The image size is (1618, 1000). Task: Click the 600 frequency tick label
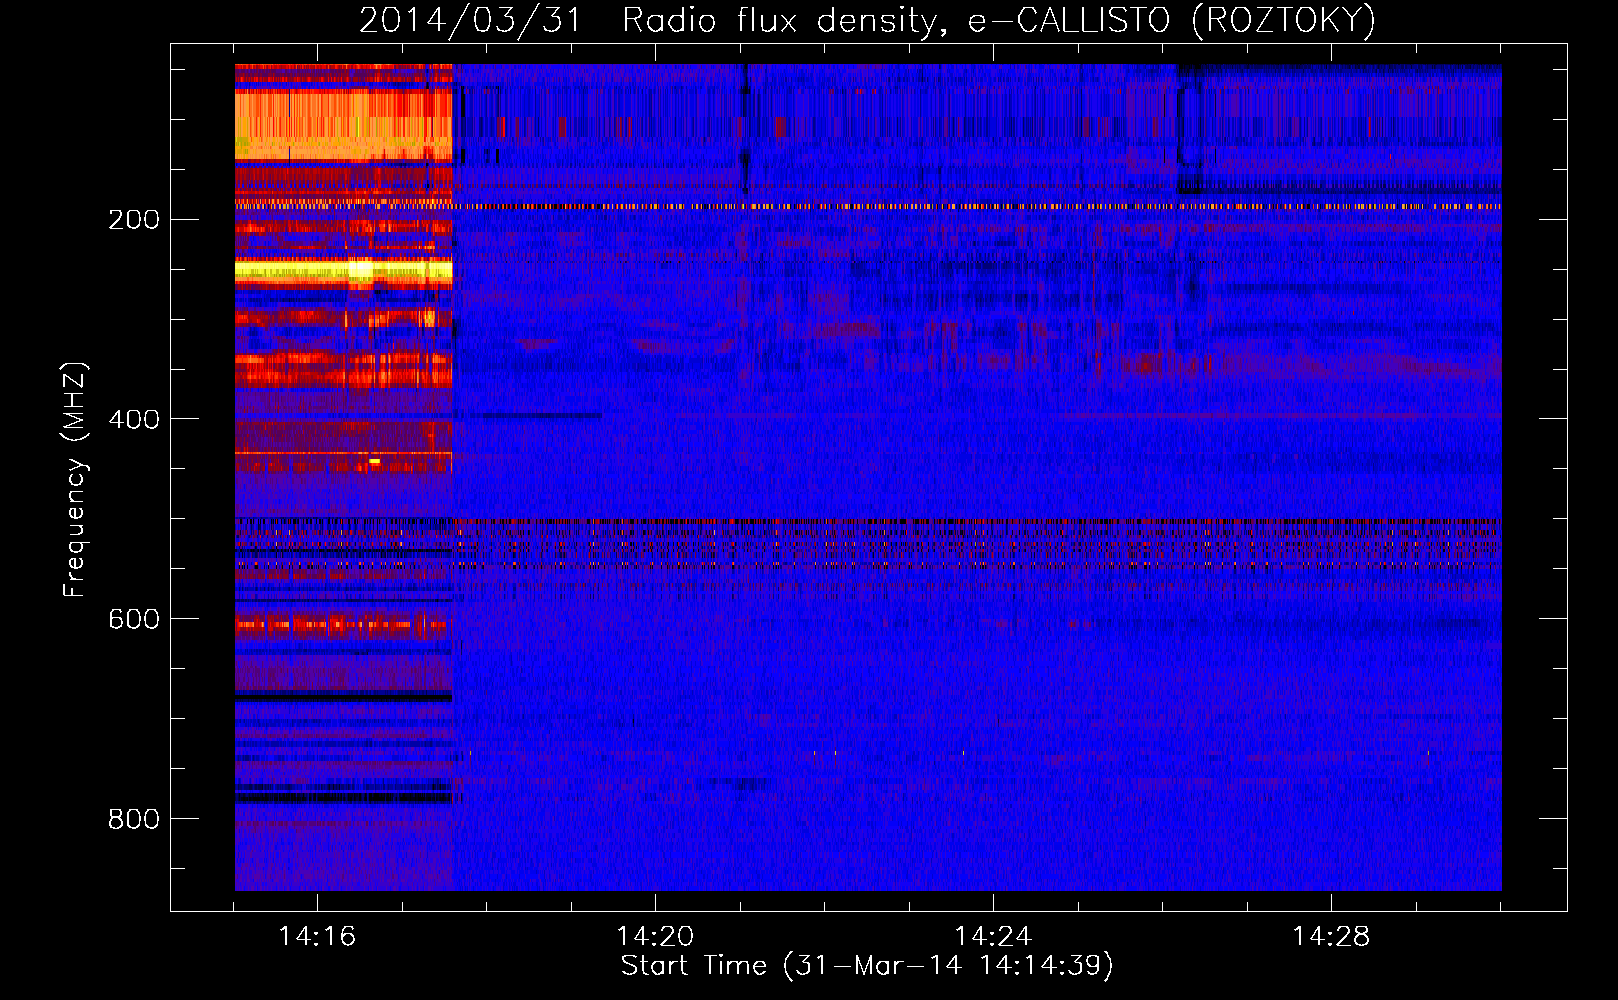pos(134,620)
